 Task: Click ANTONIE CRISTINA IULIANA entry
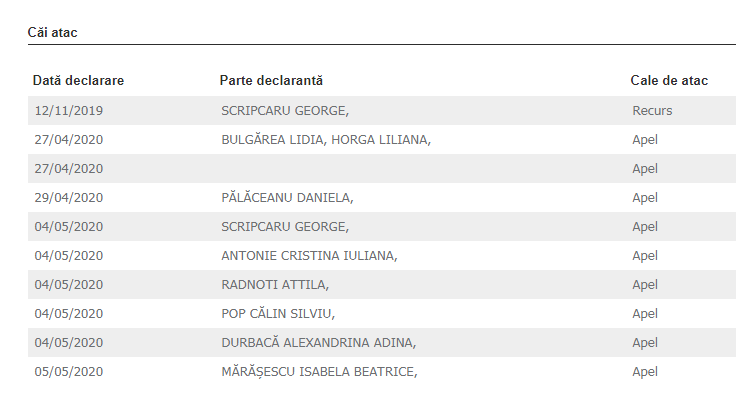pyautogui.click(x=309, y=255)
